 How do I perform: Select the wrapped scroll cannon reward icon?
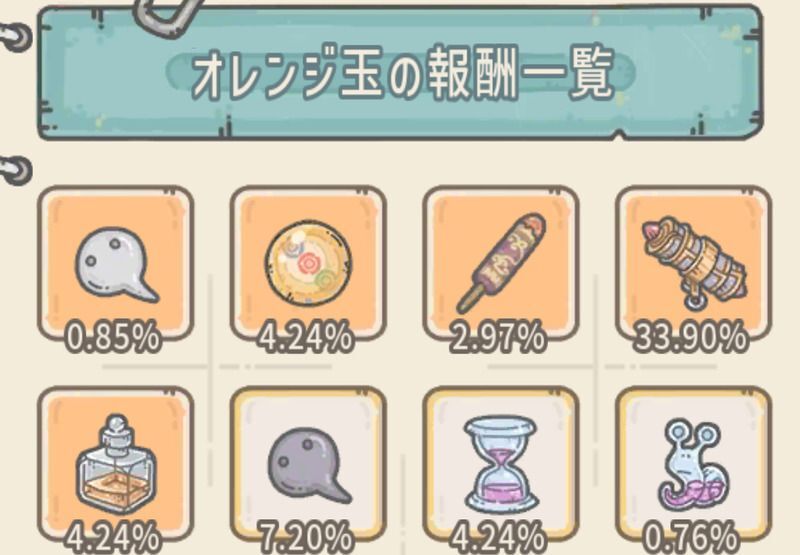point(693,263)
